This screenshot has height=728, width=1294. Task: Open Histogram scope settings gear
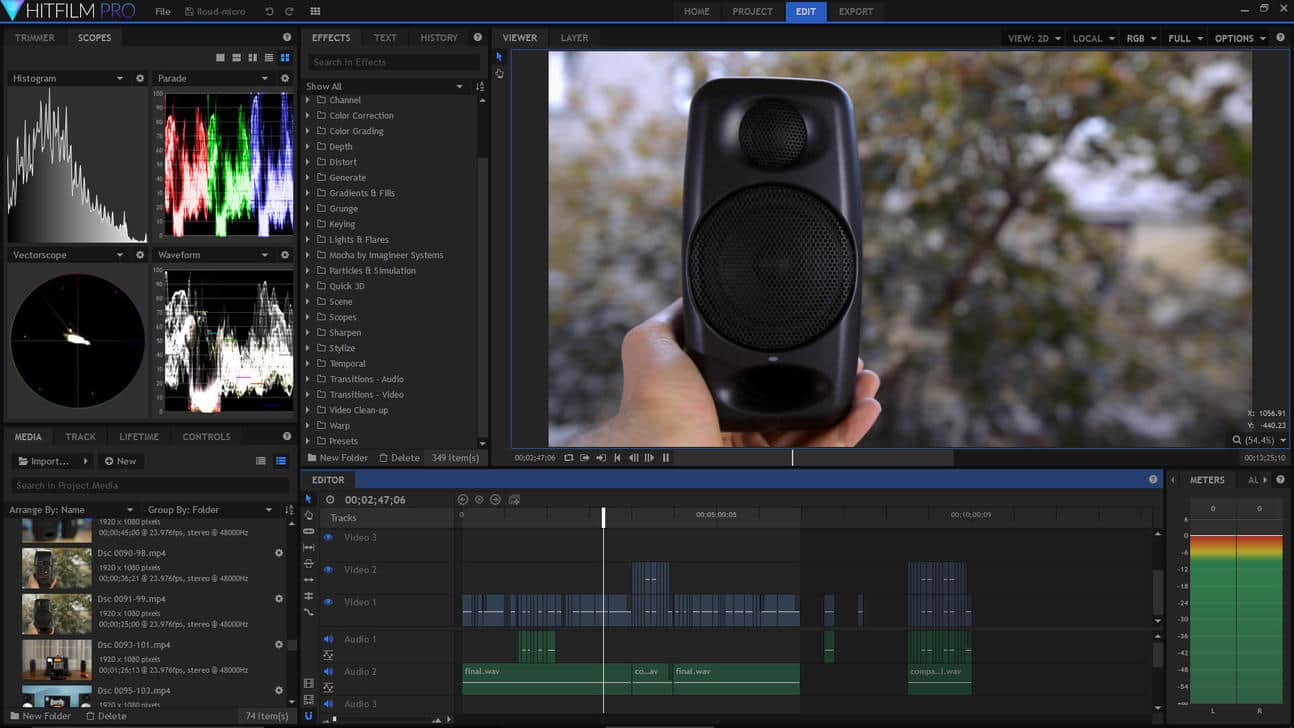(140, 78)
